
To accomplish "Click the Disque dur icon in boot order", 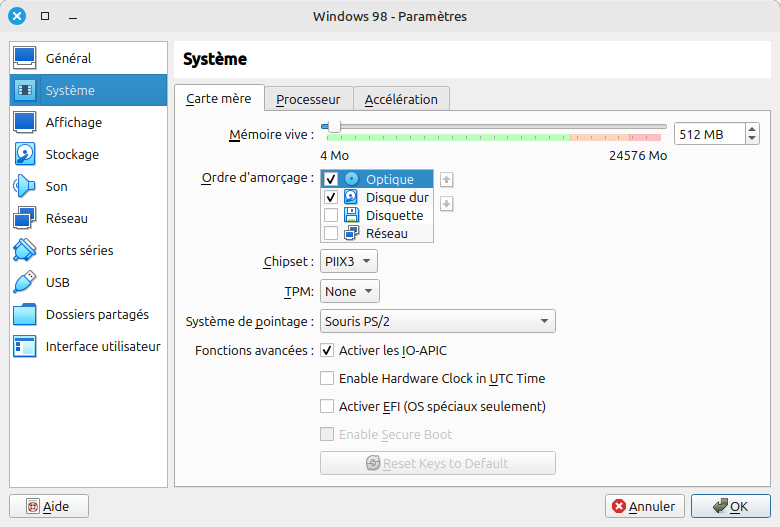I will coord(351,197).
